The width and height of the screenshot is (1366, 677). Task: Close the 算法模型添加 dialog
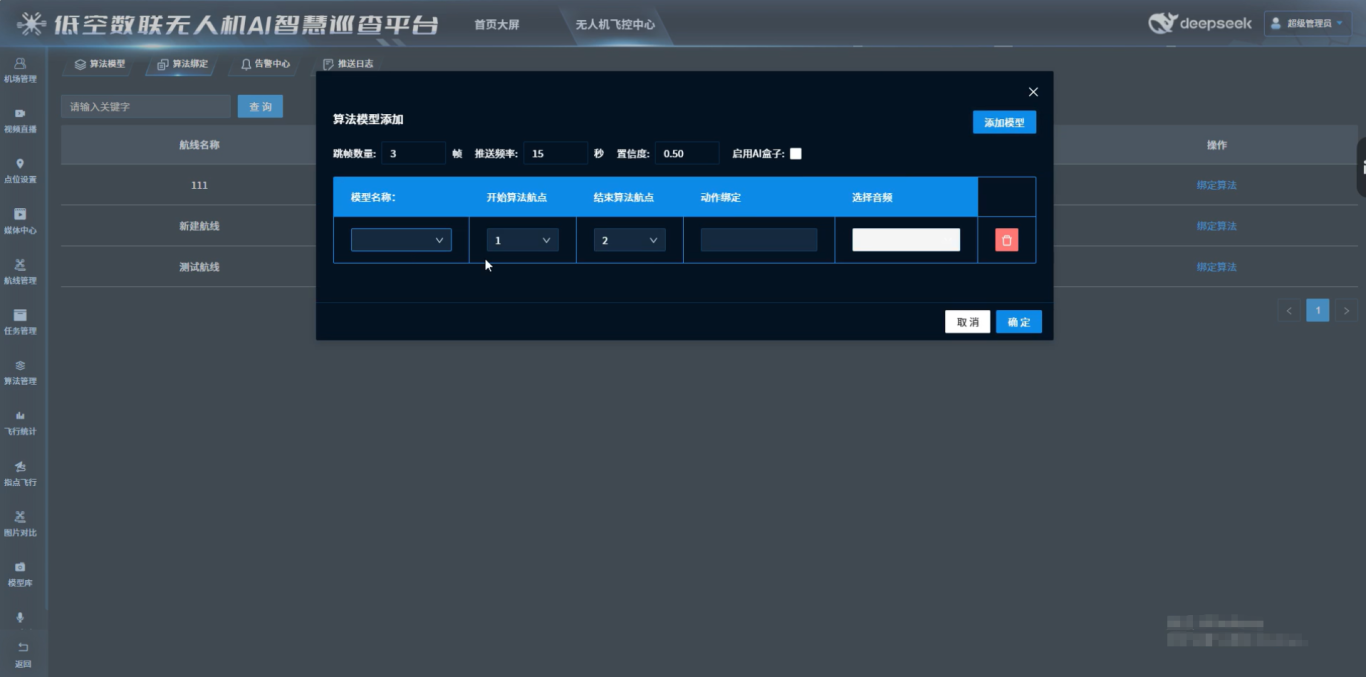[1033, 92]
